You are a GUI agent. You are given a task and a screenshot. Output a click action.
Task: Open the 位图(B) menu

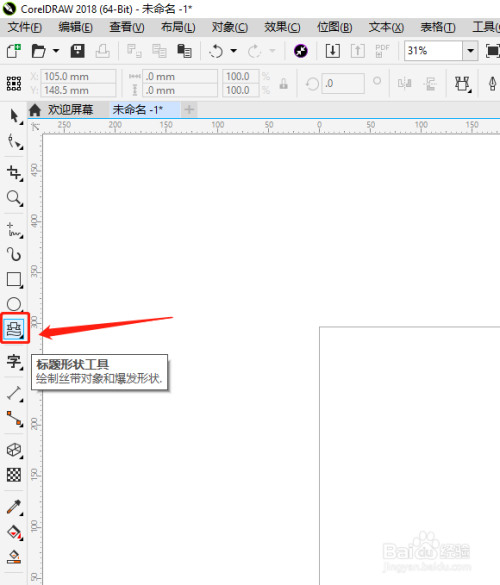[x=334, y=27]
